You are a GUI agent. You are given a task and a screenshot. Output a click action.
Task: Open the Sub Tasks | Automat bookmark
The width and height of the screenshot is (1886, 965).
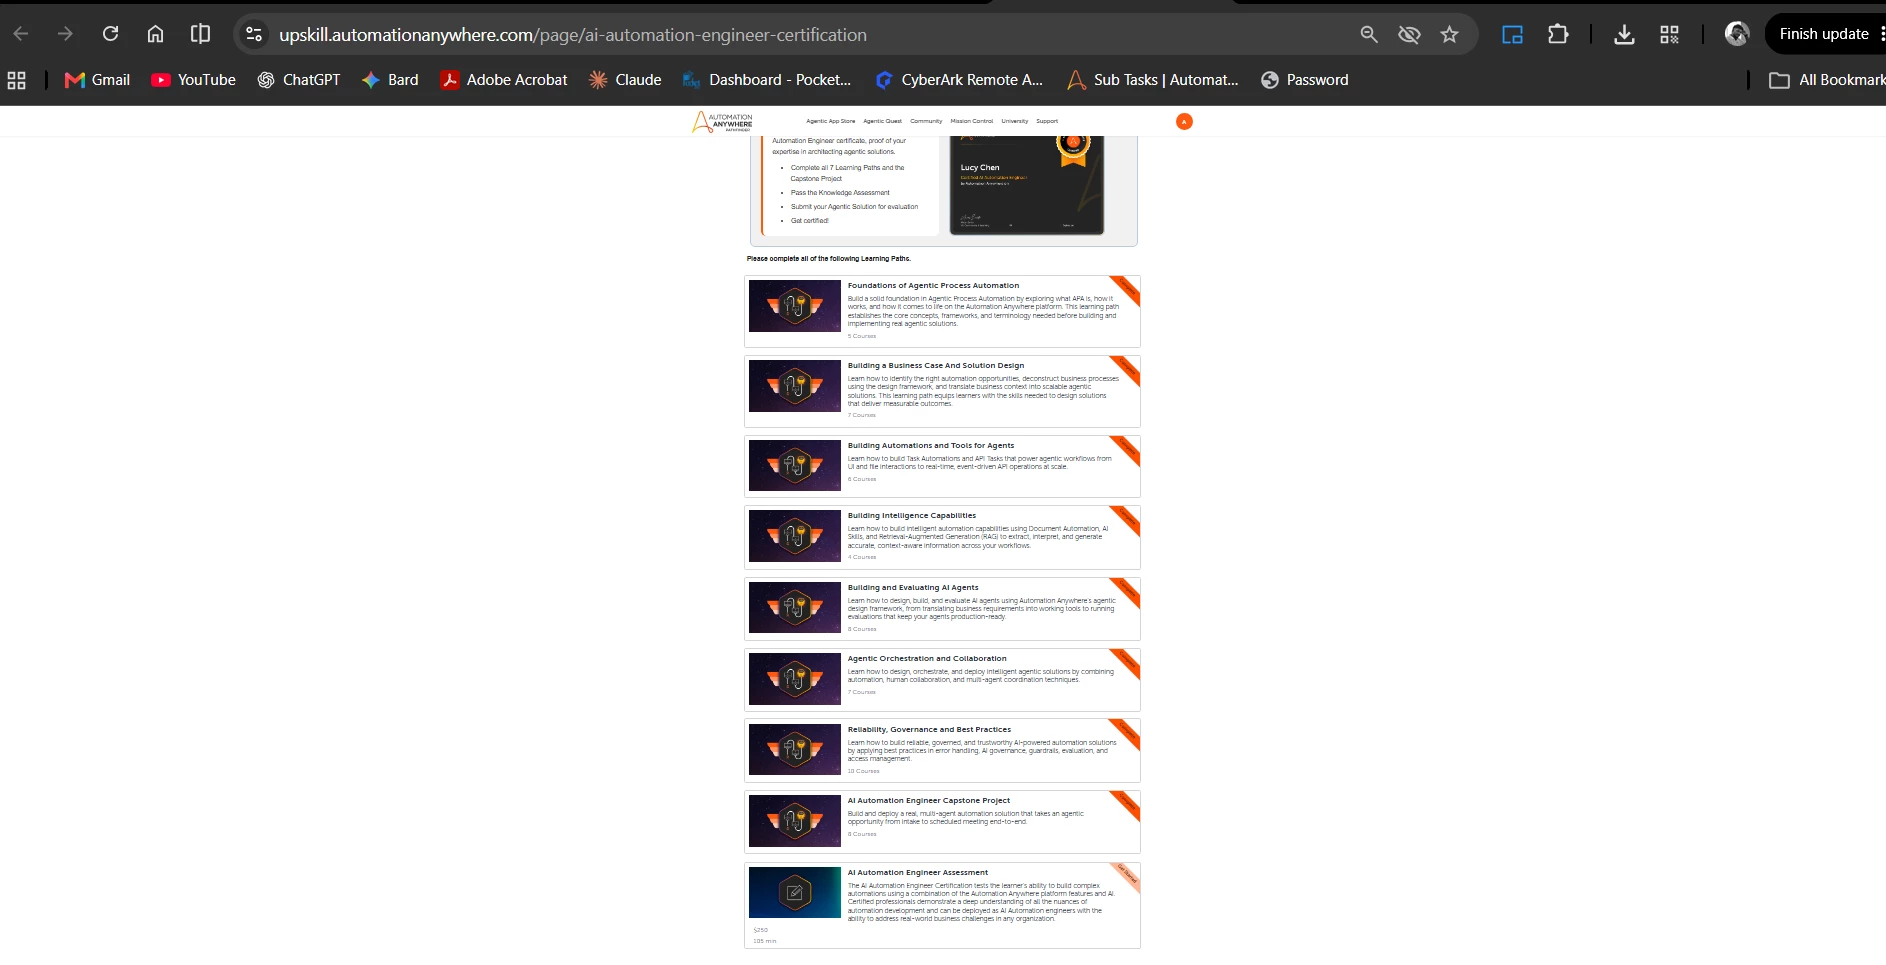pyautogui.click(x=1153, y=80)
